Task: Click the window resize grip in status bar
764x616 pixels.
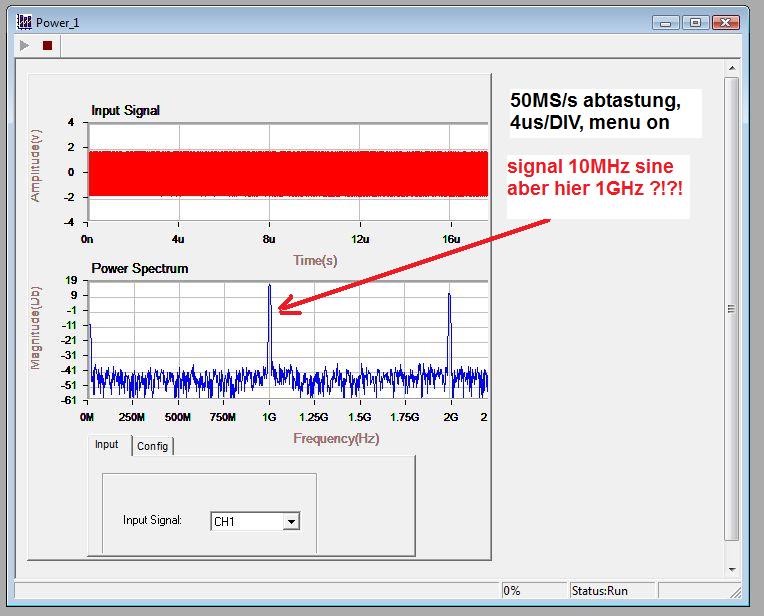Action: tap(736, 592)
